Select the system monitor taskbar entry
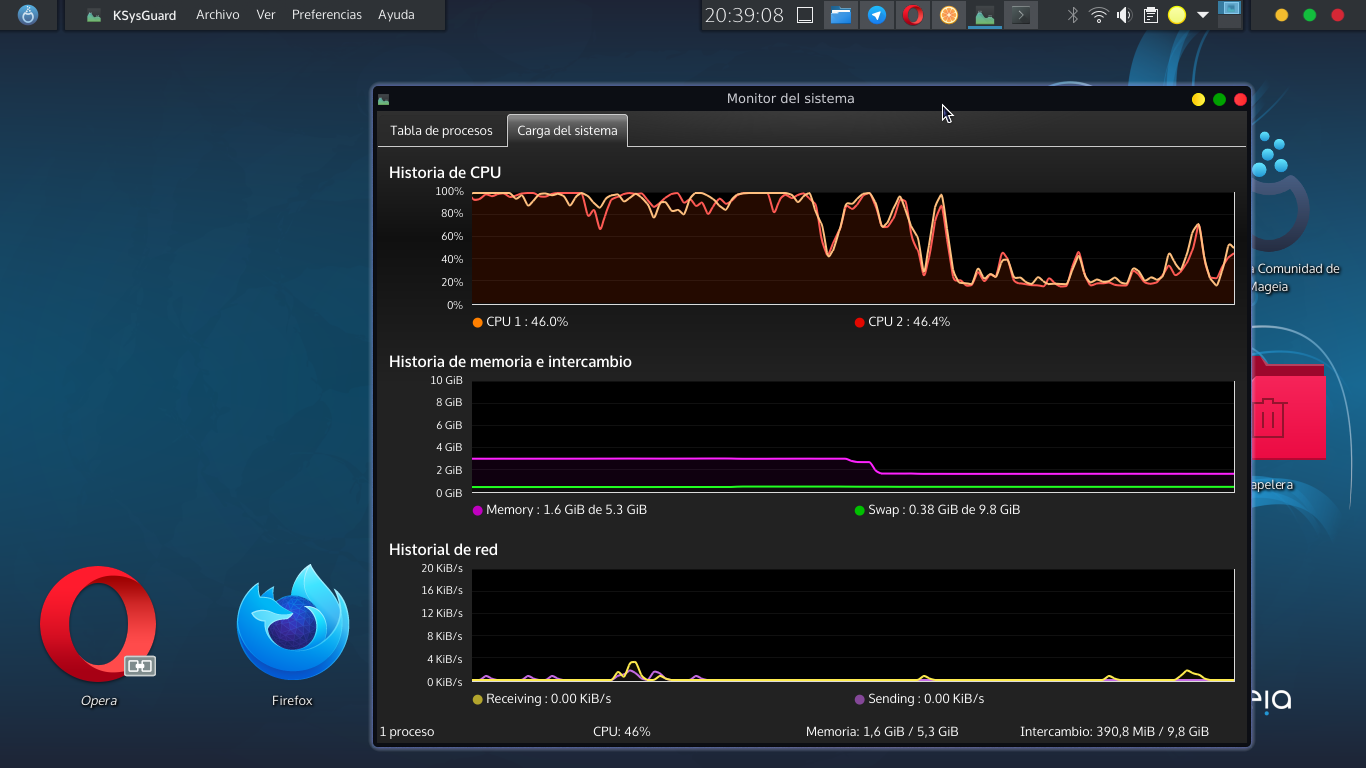The image size is (1366, 768). 985,15
